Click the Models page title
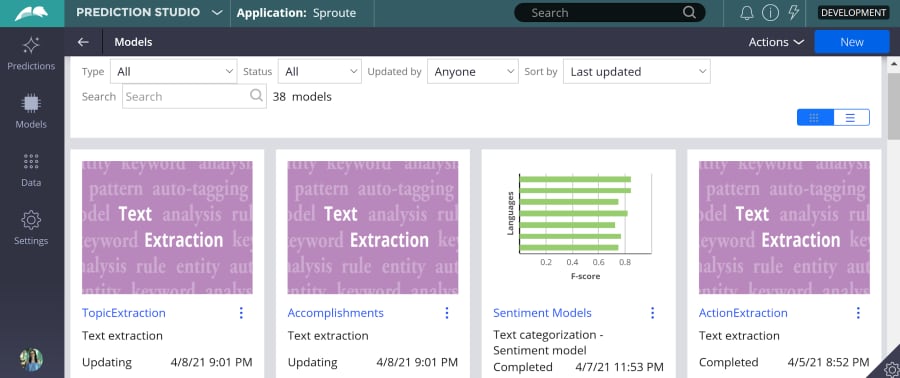900x378 pixels. point(133,42)
